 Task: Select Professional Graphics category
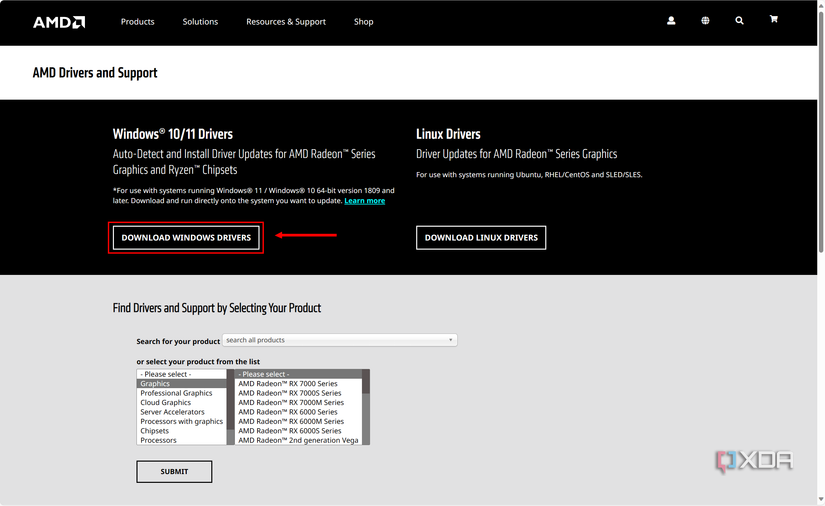coord(182,393)
